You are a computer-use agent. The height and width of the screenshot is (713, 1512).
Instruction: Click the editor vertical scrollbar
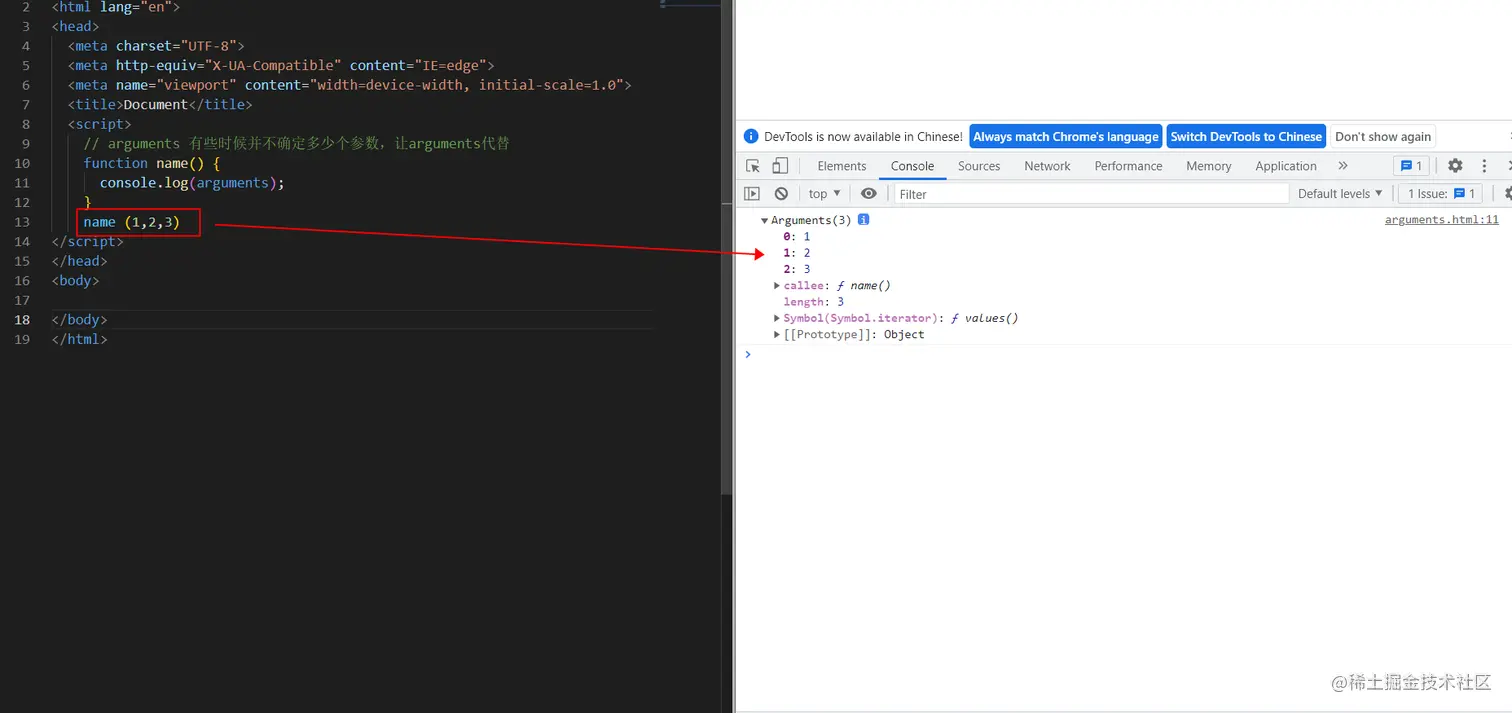point(727,247)
